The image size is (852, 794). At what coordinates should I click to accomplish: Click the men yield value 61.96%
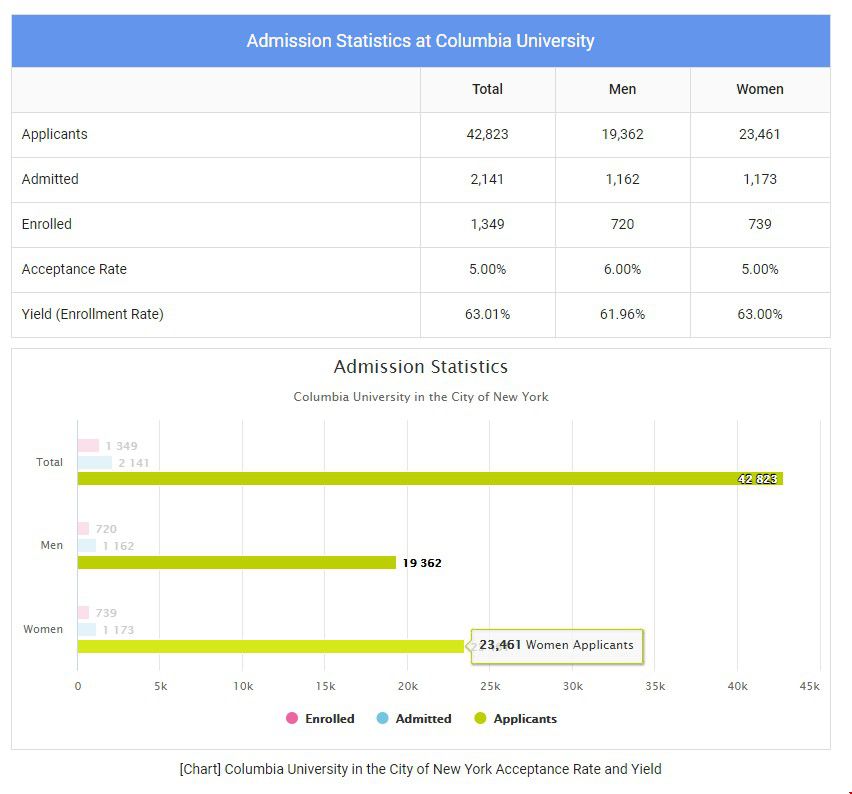622,314
